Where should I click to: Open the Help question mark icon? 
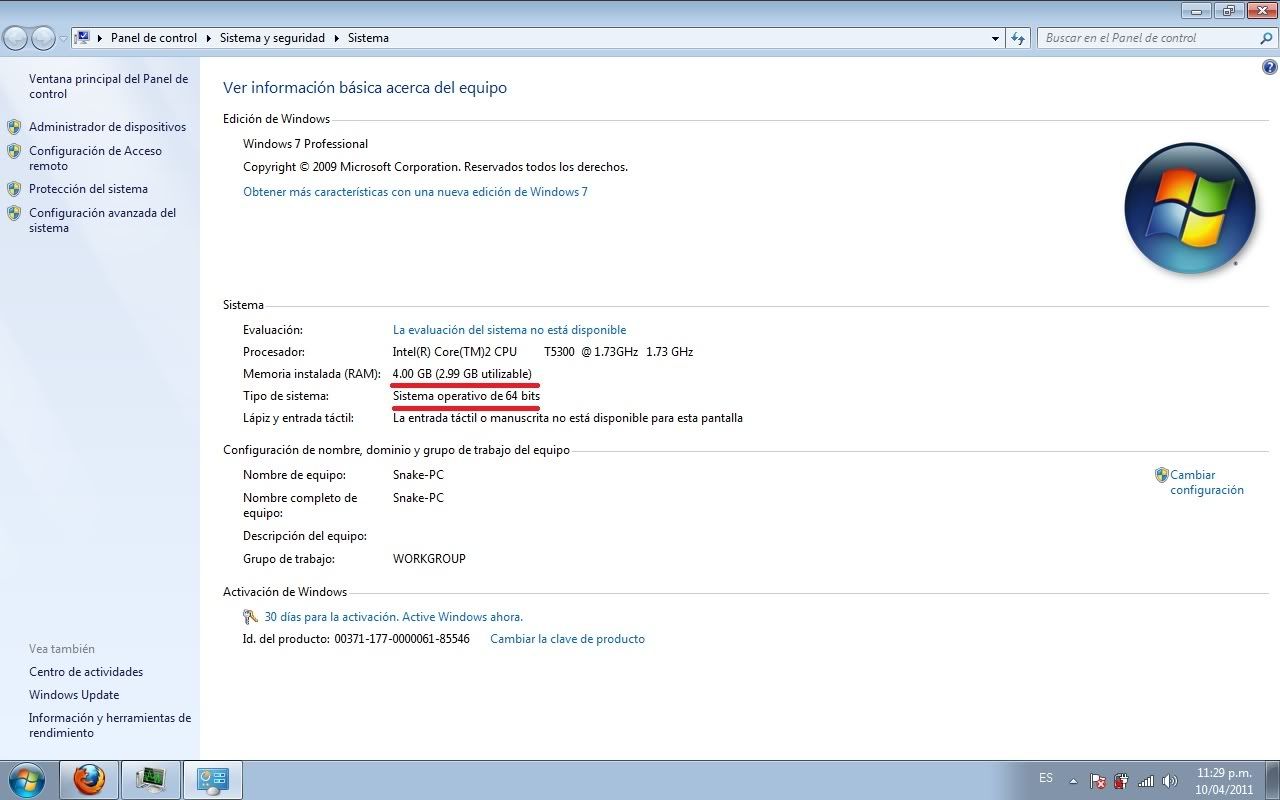(x=1270, y=68)
